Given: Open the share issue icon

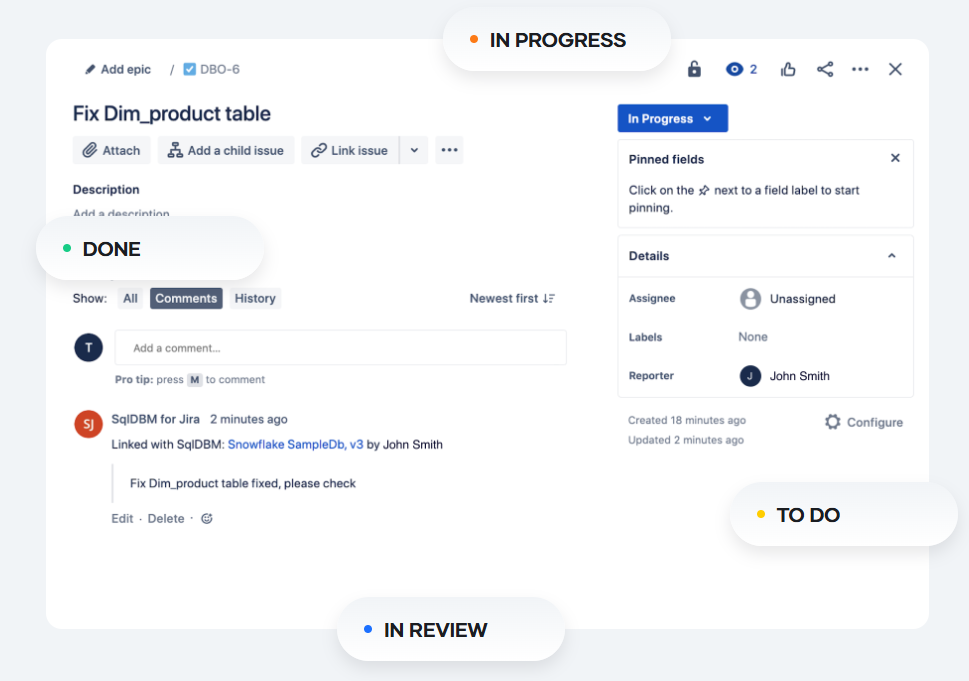Looking at the screenshot, I should point(825,69).
